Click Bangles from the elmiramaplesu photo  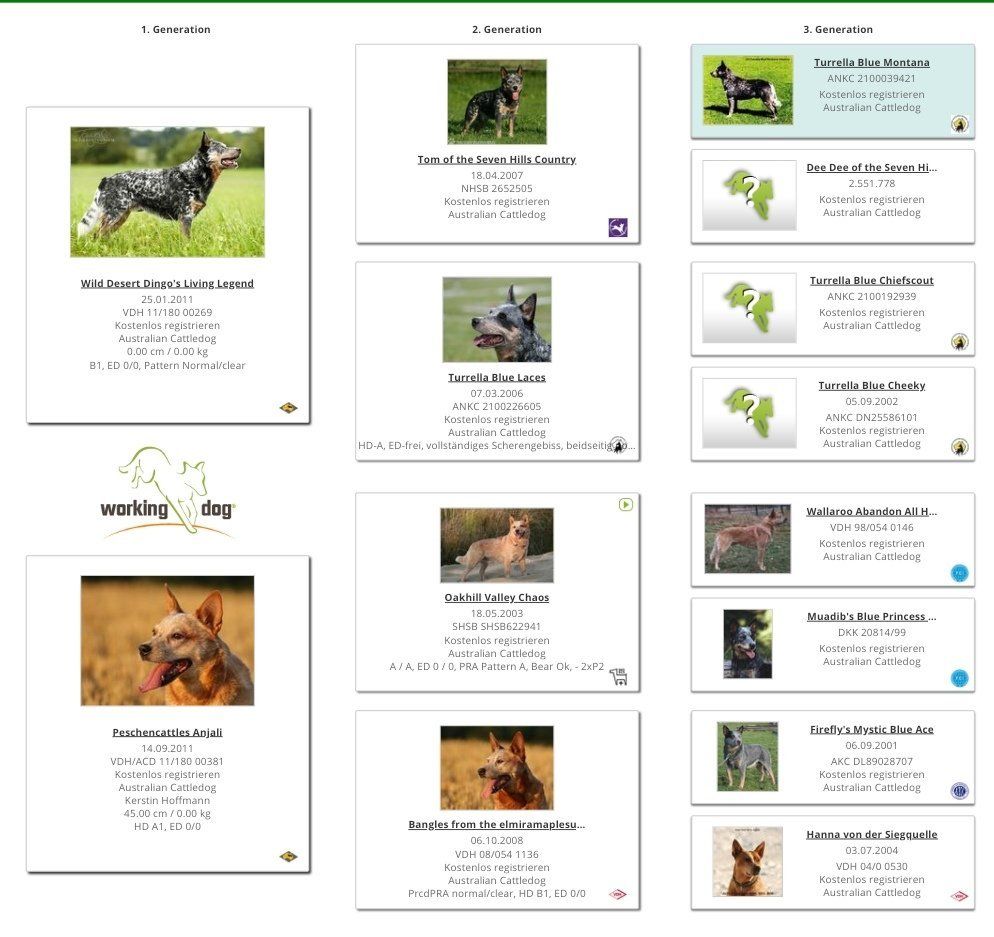point(497,768)
